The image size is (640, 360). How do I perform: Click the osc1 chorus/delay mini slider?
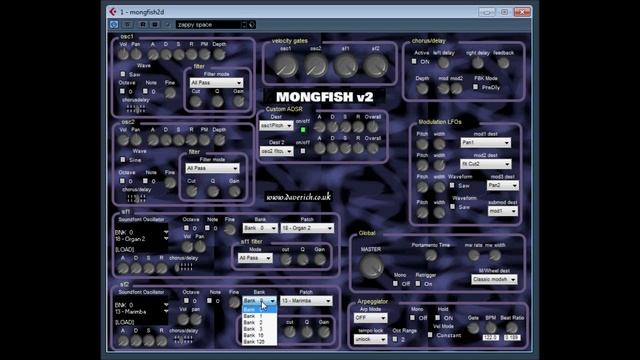pyautogui.click(x=136, y=109)
